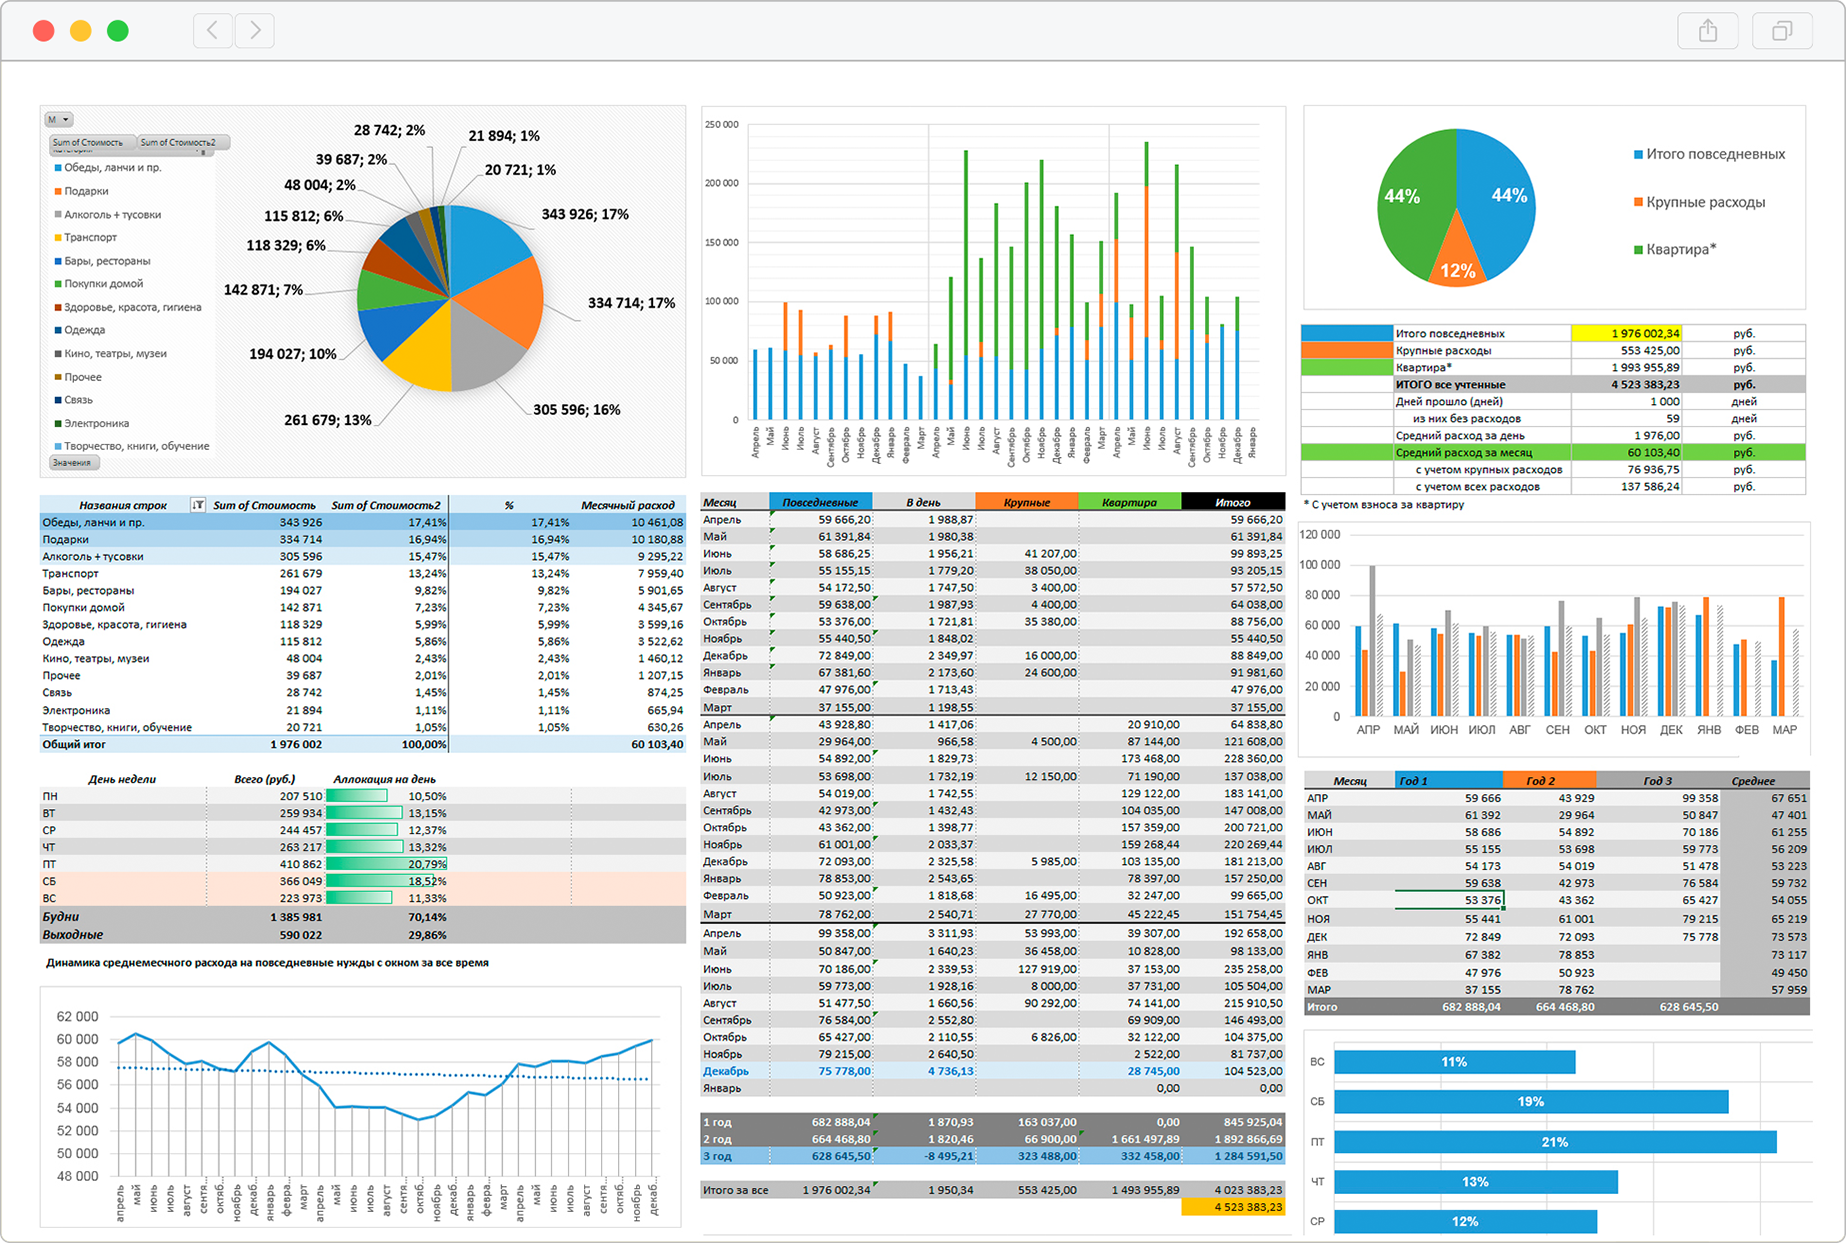
Task: Select the Год 1 column header
Action: (1449, 780)
